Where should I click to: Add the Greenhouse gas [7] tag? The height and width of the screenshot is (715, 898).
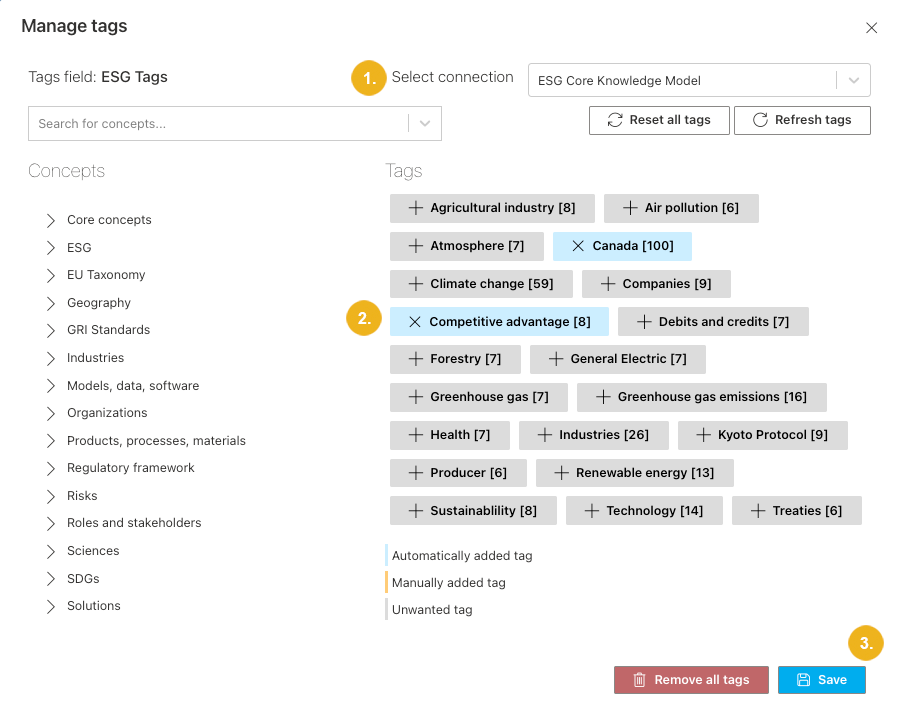[416, 396]
